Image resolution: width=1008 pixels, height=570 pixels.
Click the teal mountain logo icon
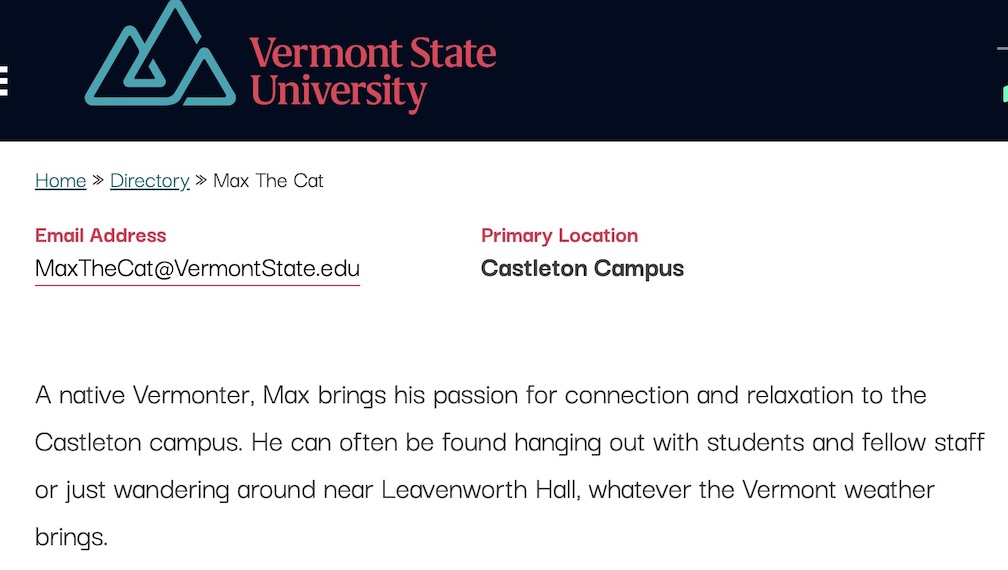[160, 53]
